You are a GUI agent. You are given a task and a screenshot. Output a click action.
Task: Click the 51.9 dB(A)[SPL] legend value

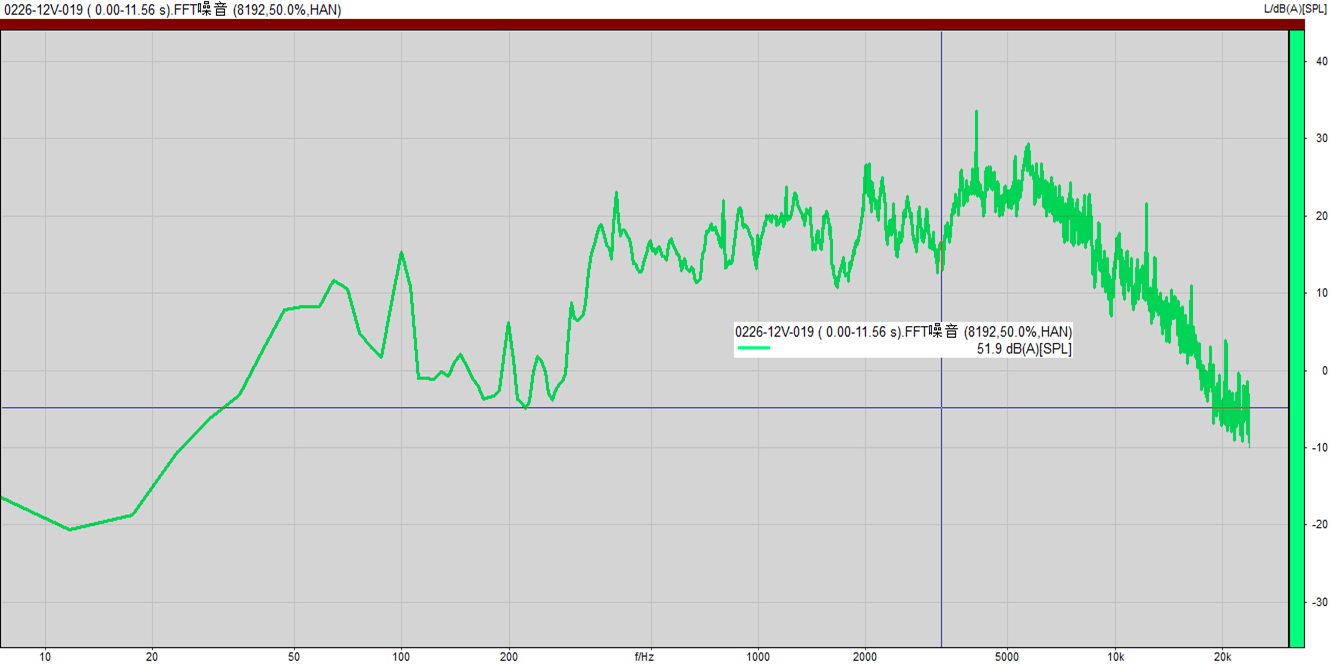click(x=1023, y=349)
